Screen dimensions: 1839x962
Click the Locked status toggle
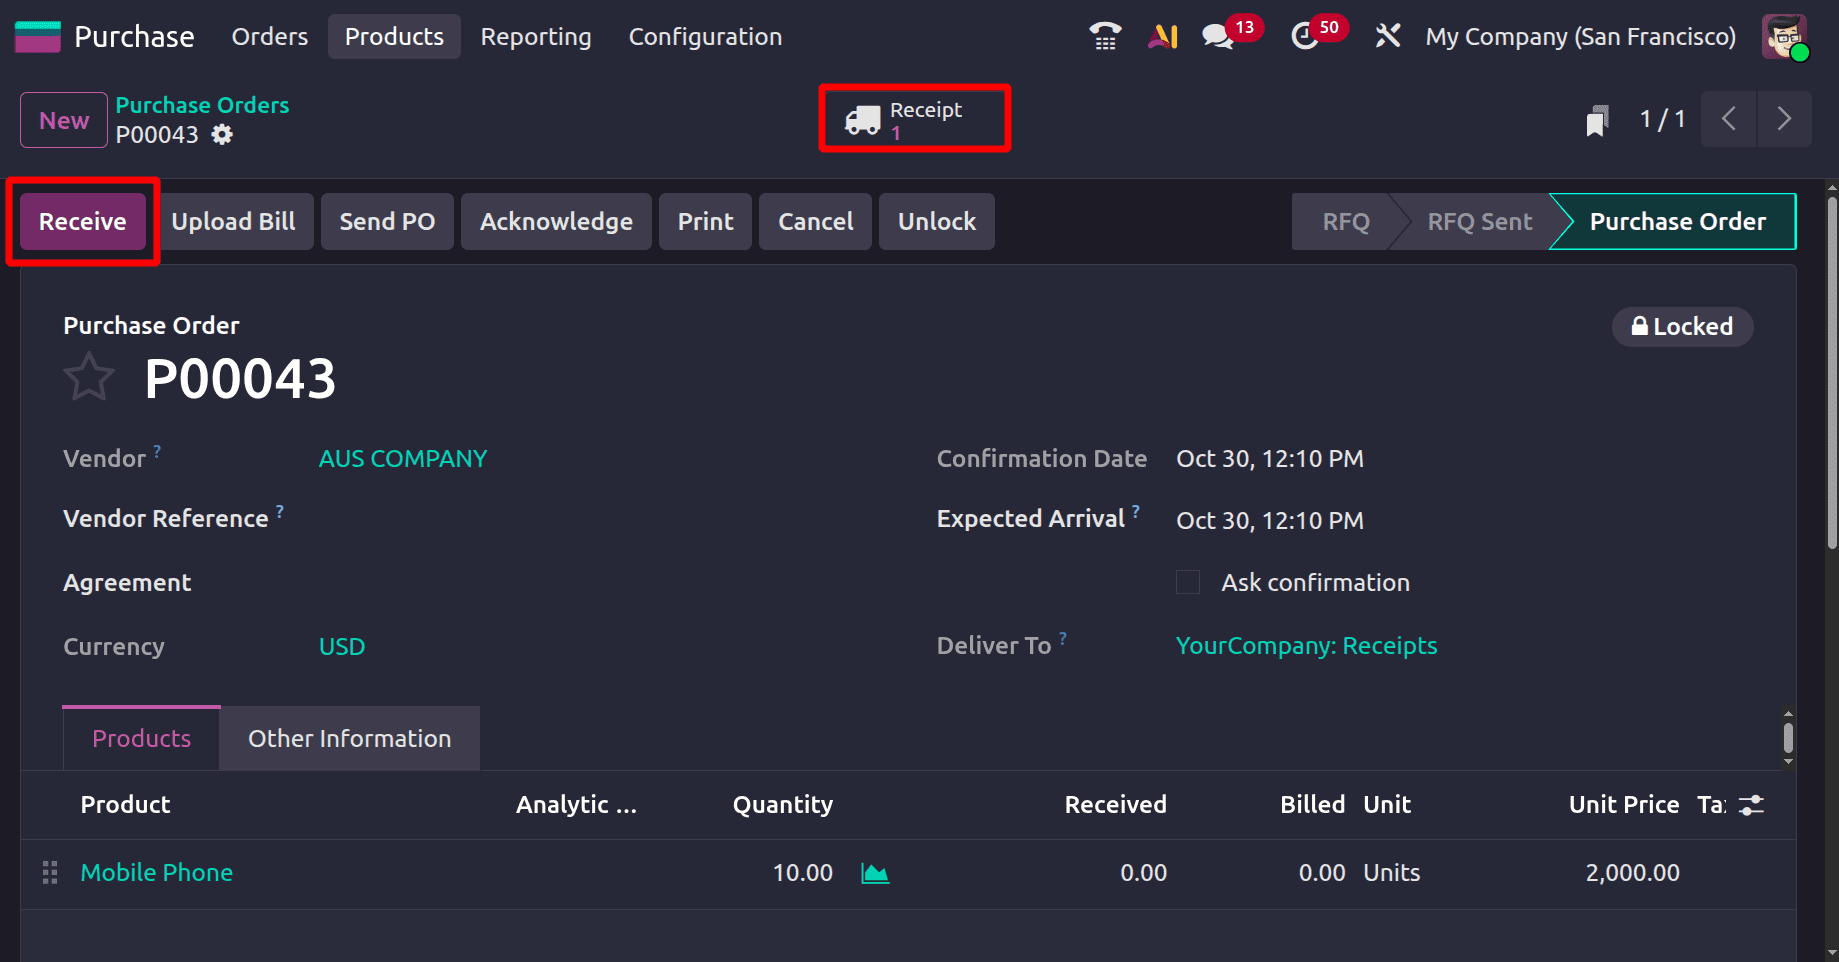[x=1682, y=326]
